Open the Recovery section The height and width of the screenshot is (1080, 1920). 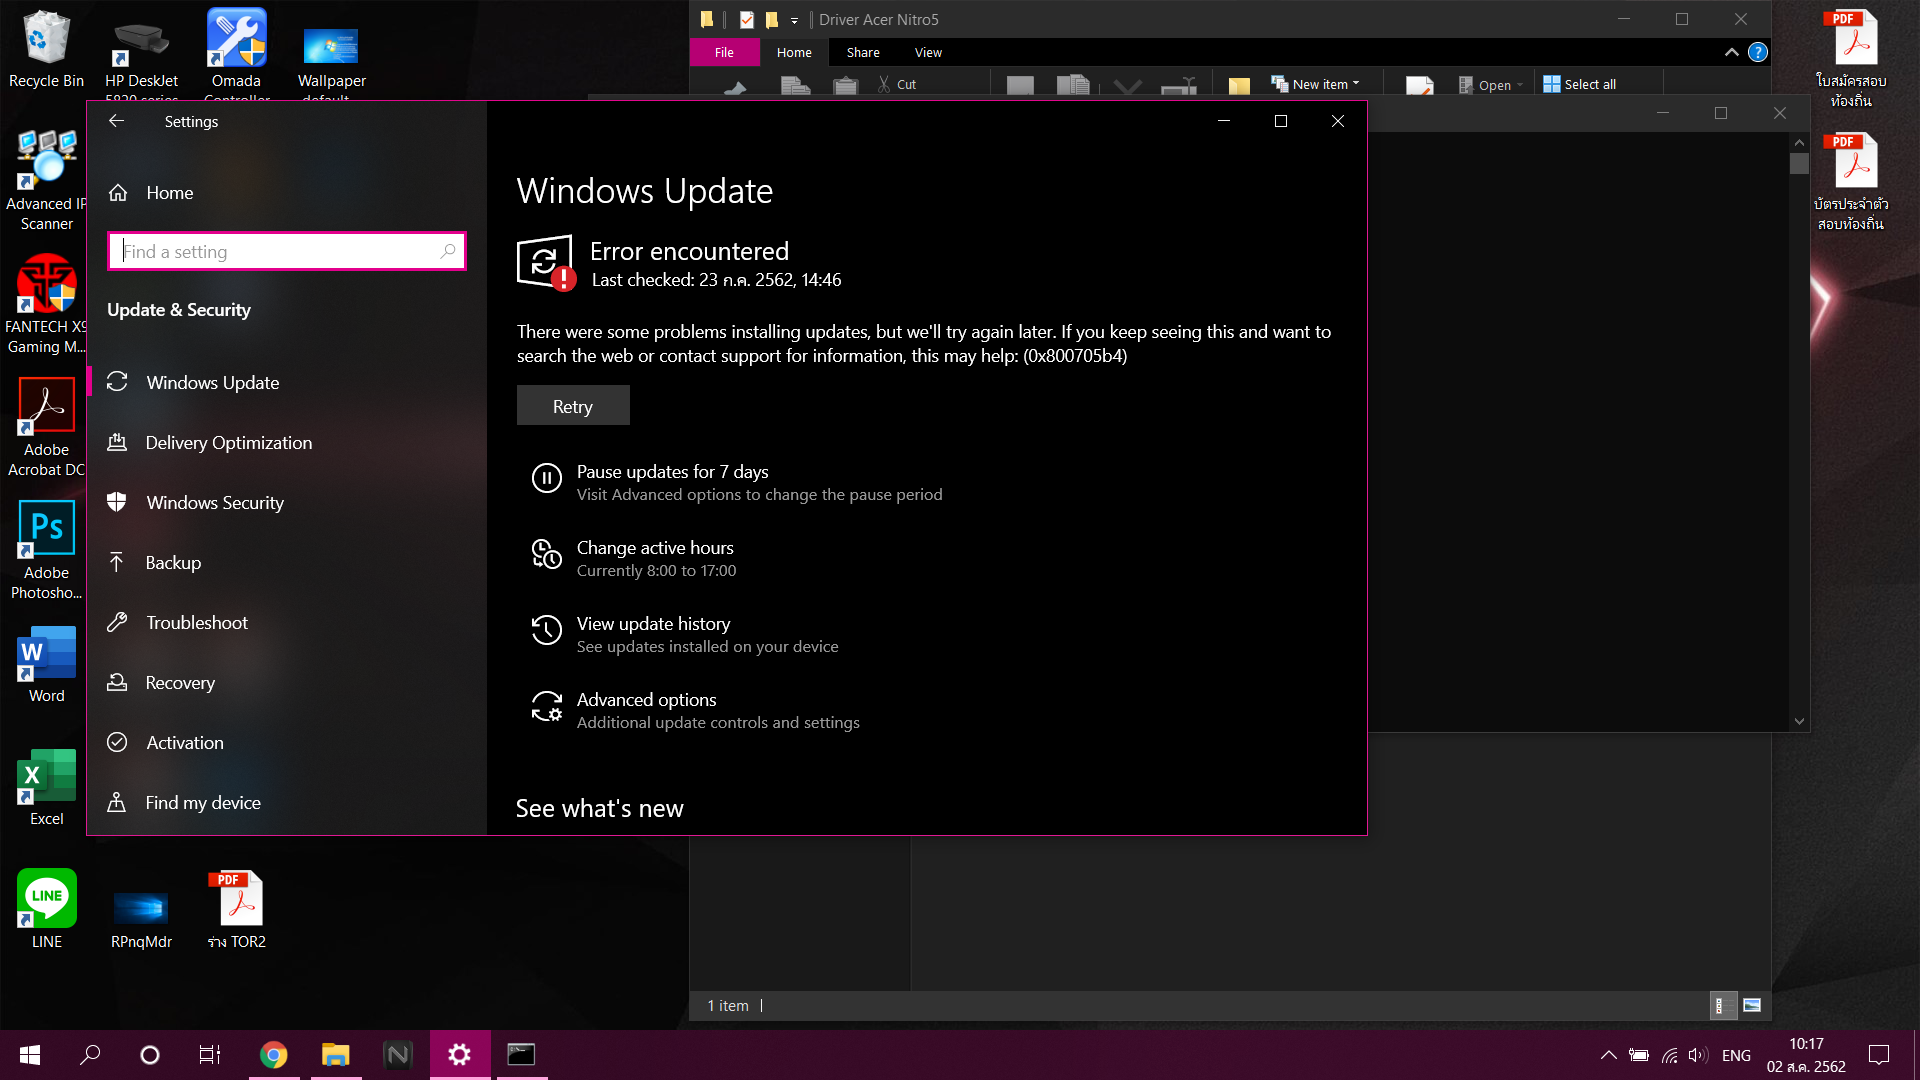pyautogui.click(x=180, y=683)
